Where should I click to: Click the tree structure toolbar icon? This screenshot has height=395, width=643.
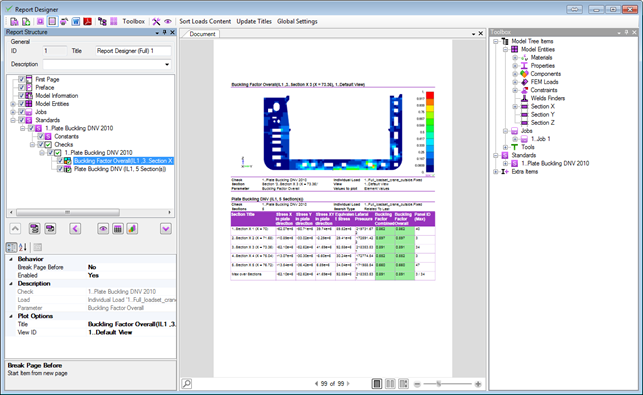point(102,21)
